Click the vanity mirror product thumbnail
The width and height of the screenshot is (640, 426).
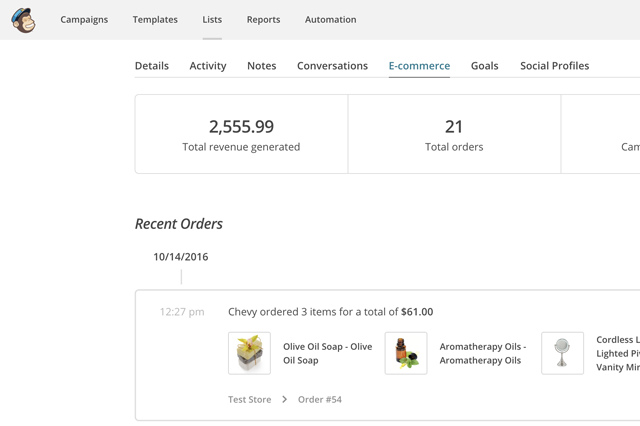[562, 353]
